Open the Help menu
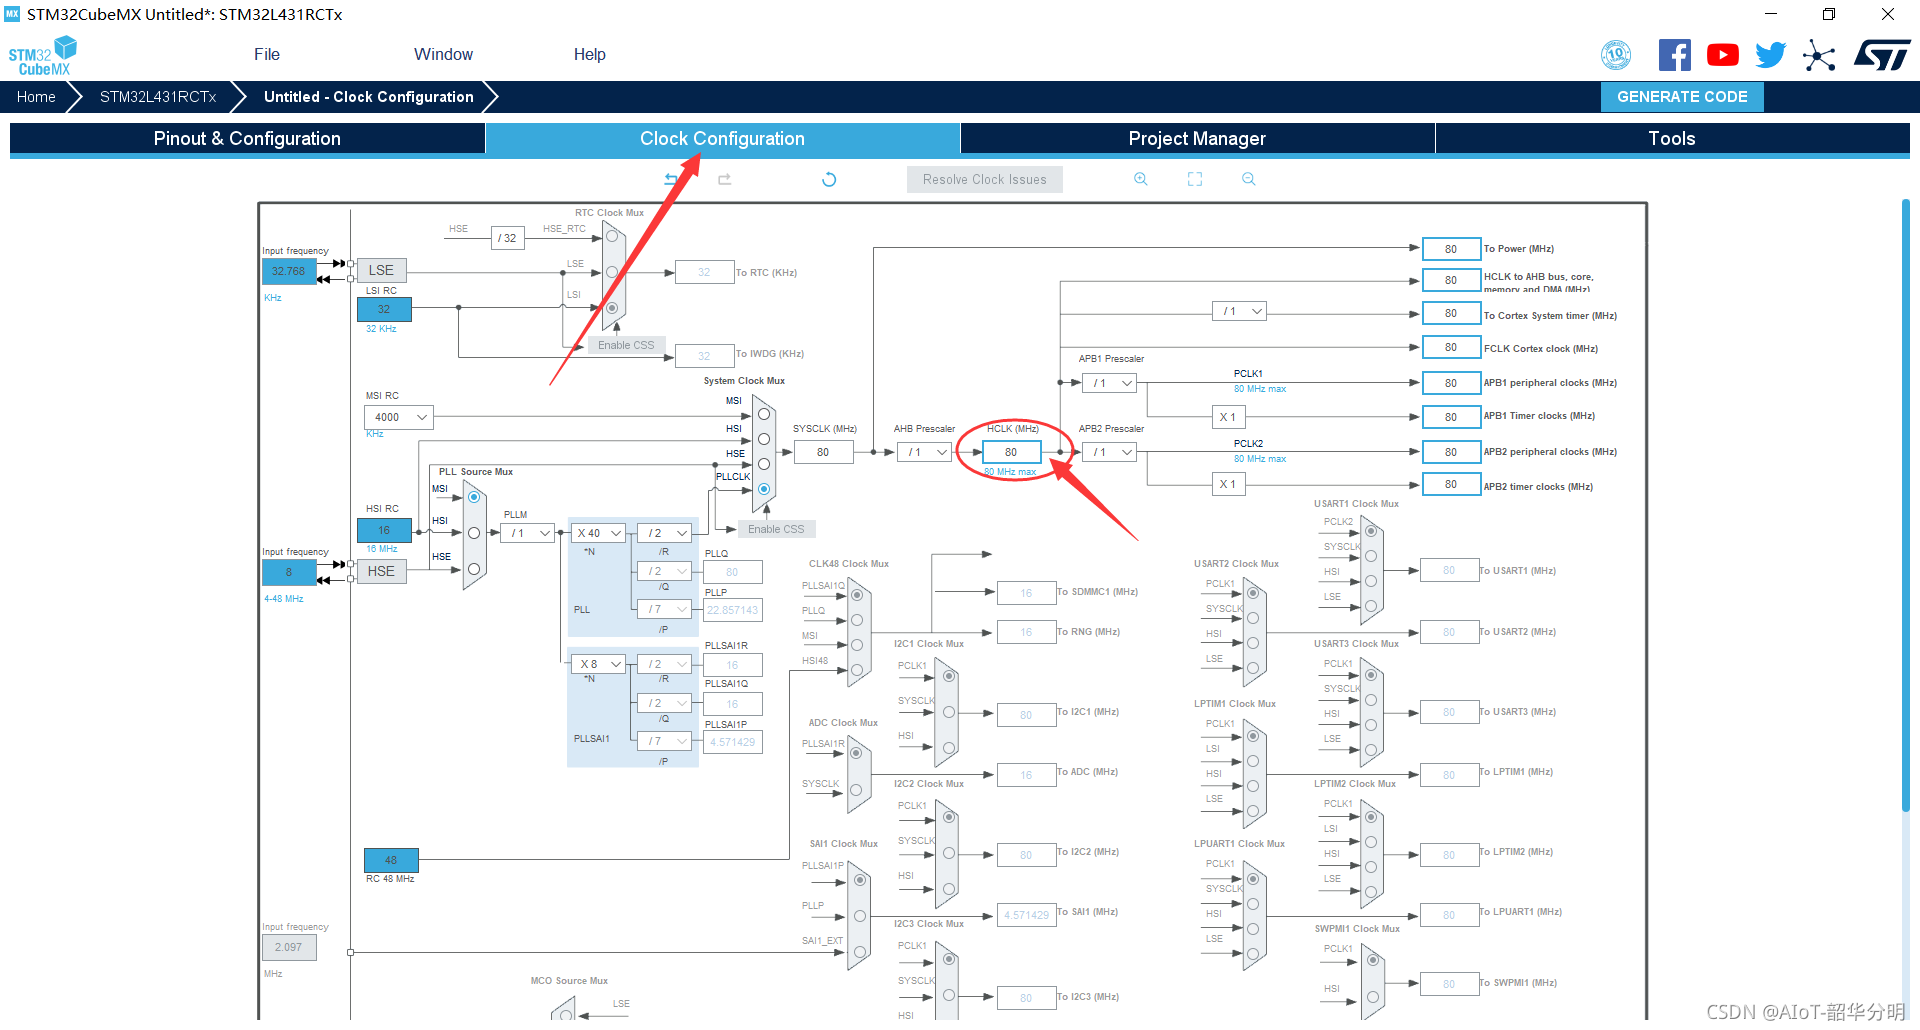The image size is (1920, 1030). 589,54
